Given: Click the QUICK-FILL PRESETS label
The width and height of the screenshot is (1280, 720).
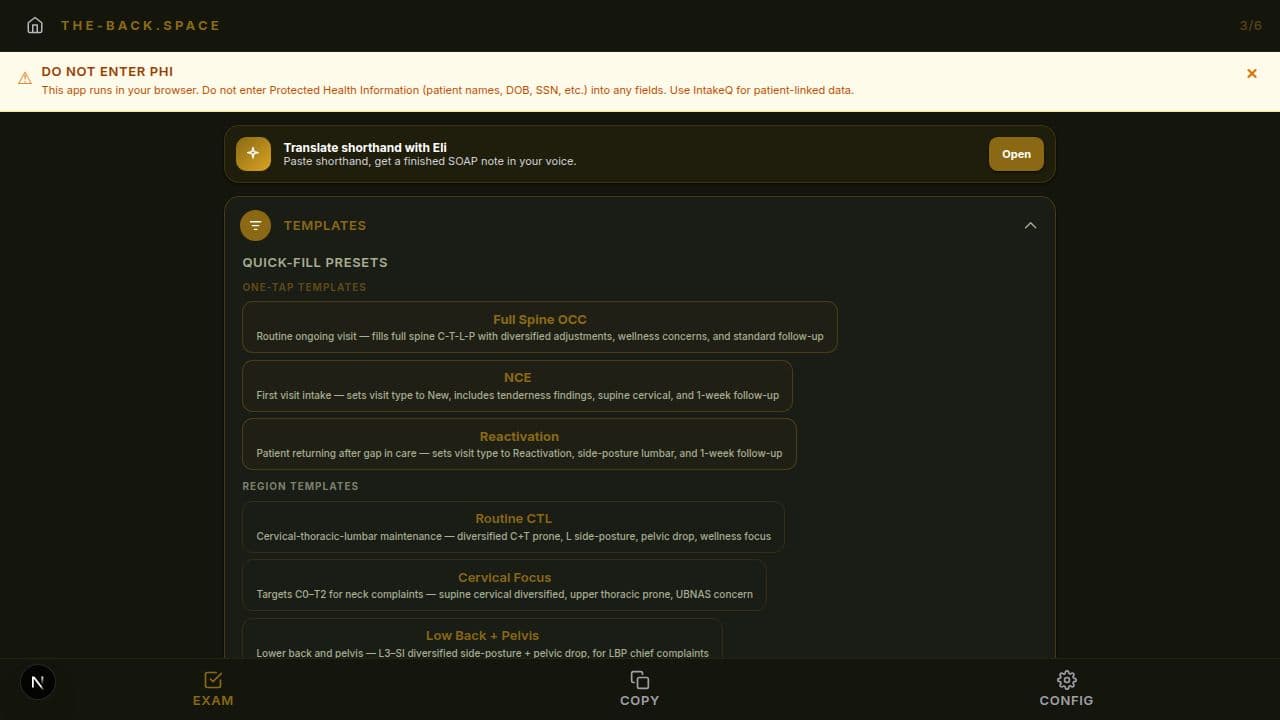Looking at the screenshot, I should click(x=315, y=262).
